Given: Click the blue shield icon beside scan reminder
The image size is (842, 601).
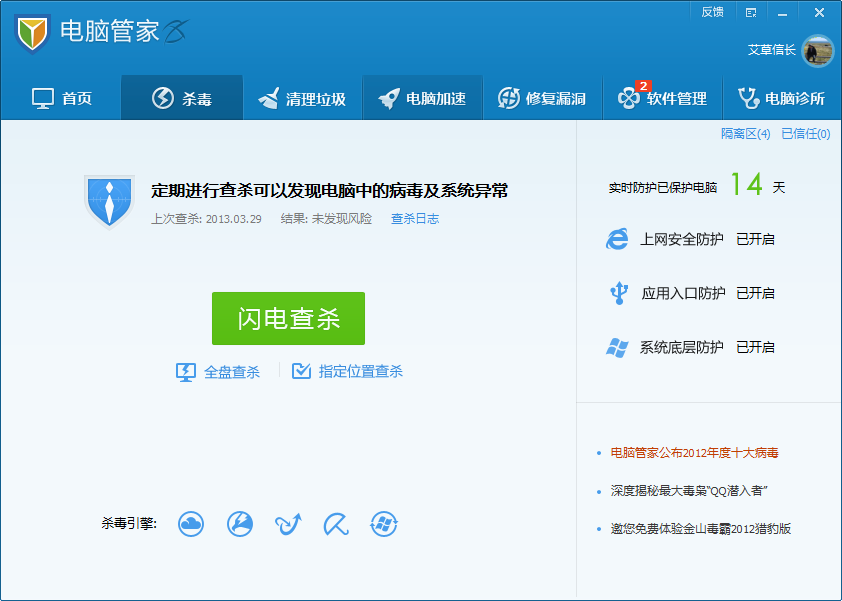Looking at the screenshot, I should pyautogui.click(x=109, y=201).
